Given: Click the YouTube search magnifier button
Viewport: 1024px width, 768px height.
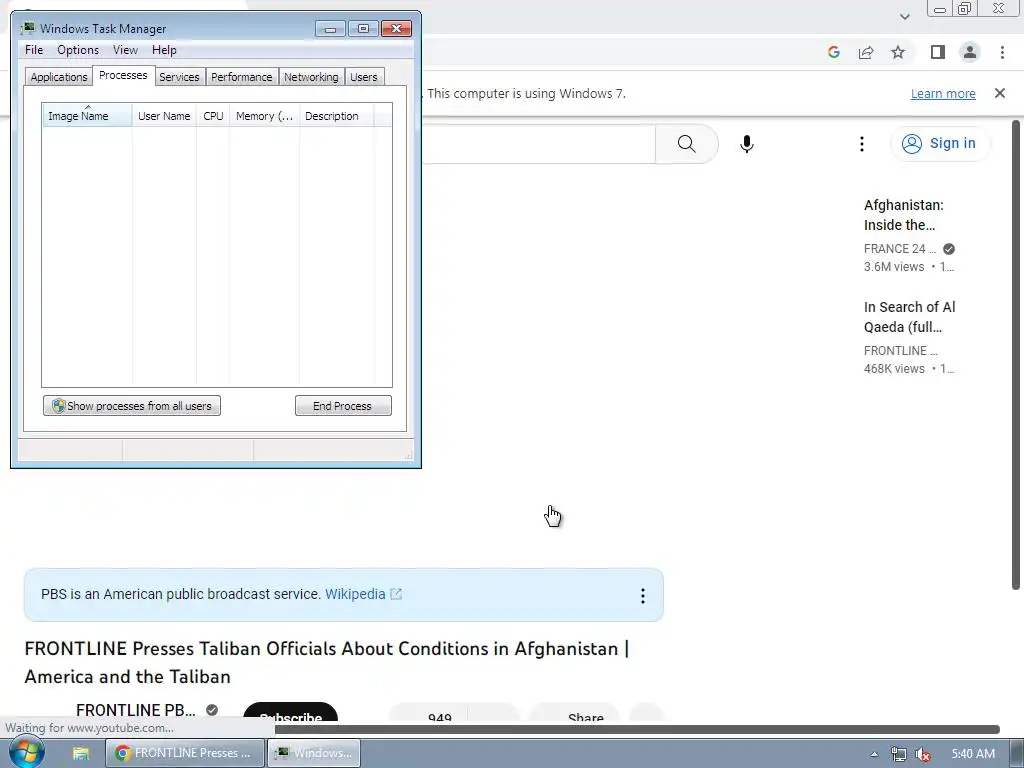Looking at the screenshot, I should tap(686, 144).
